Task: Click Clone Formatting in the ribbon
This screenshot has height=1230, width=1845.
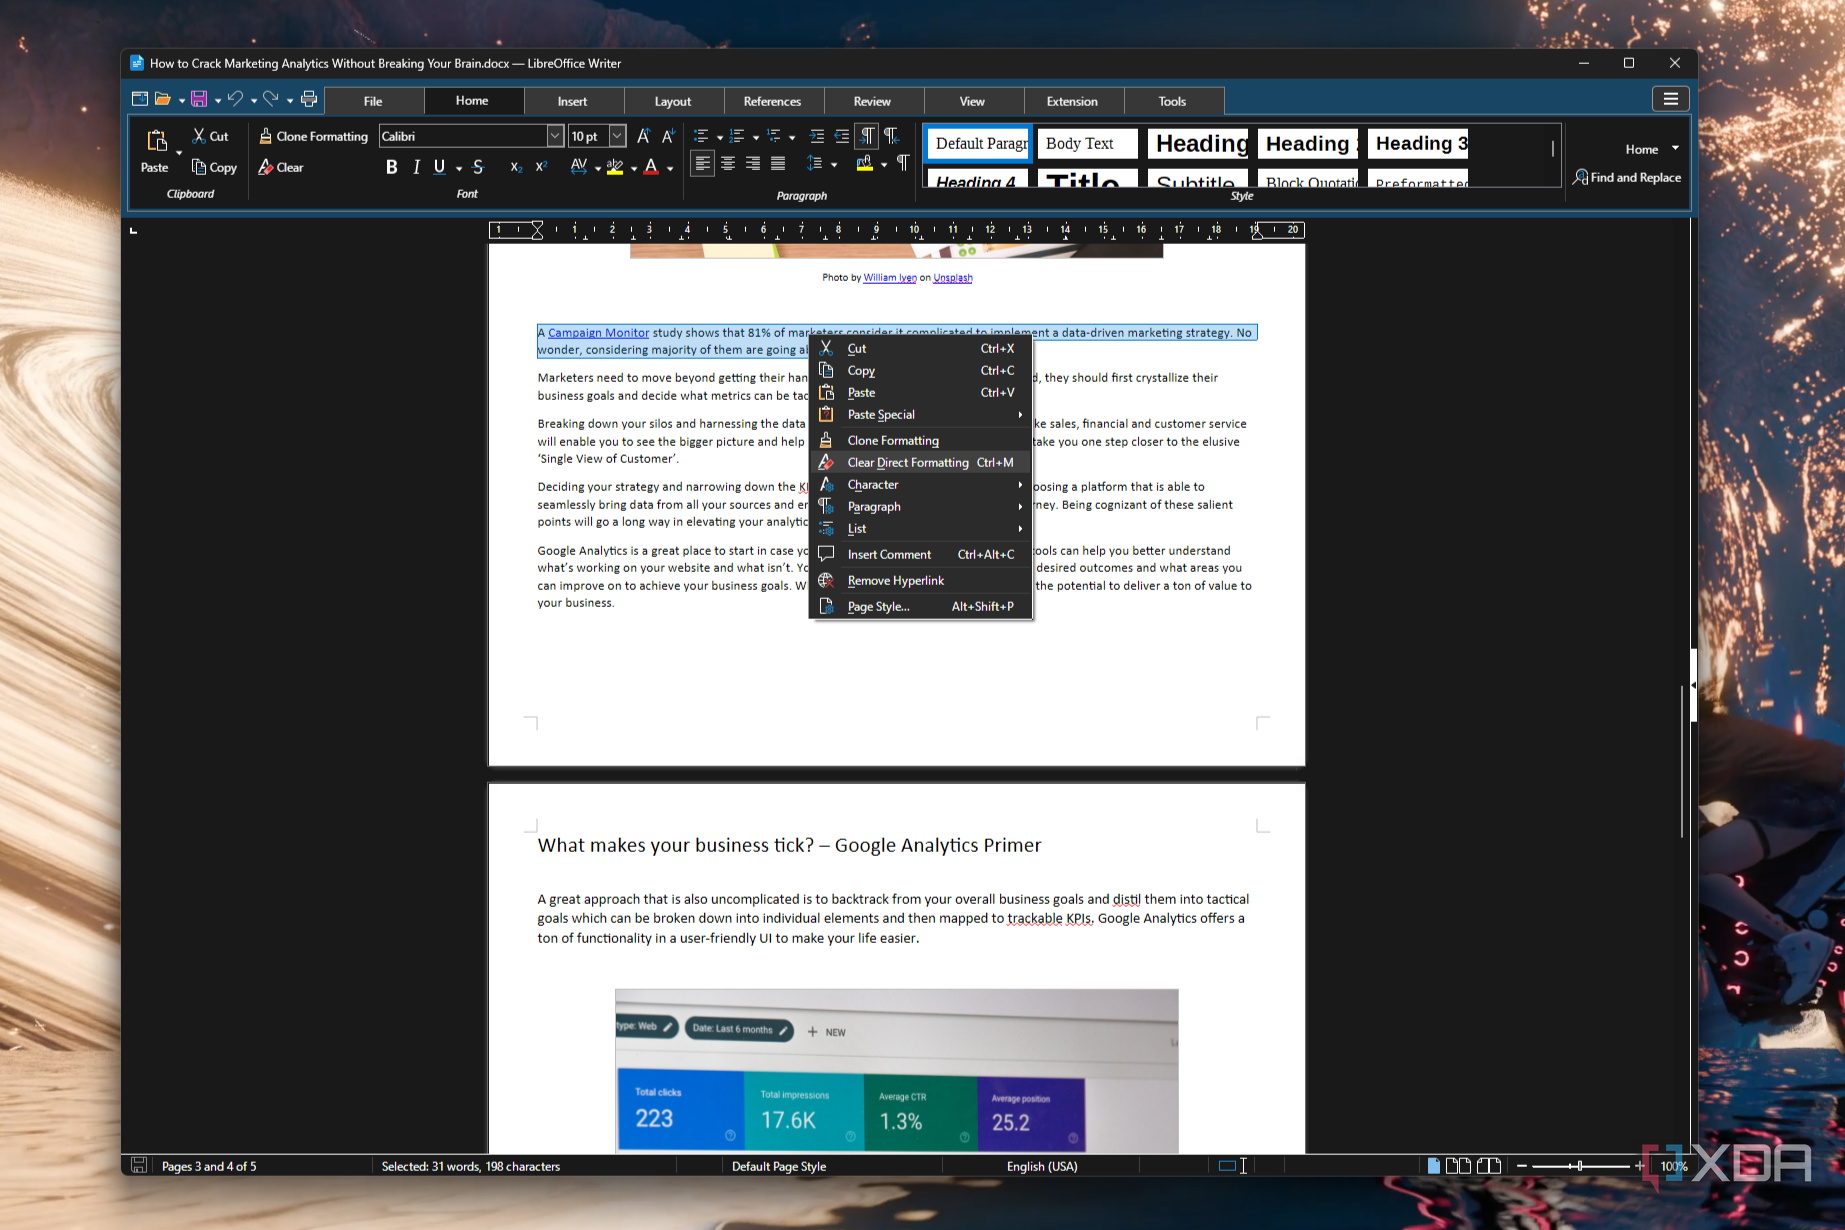Action: pos(313,136)
